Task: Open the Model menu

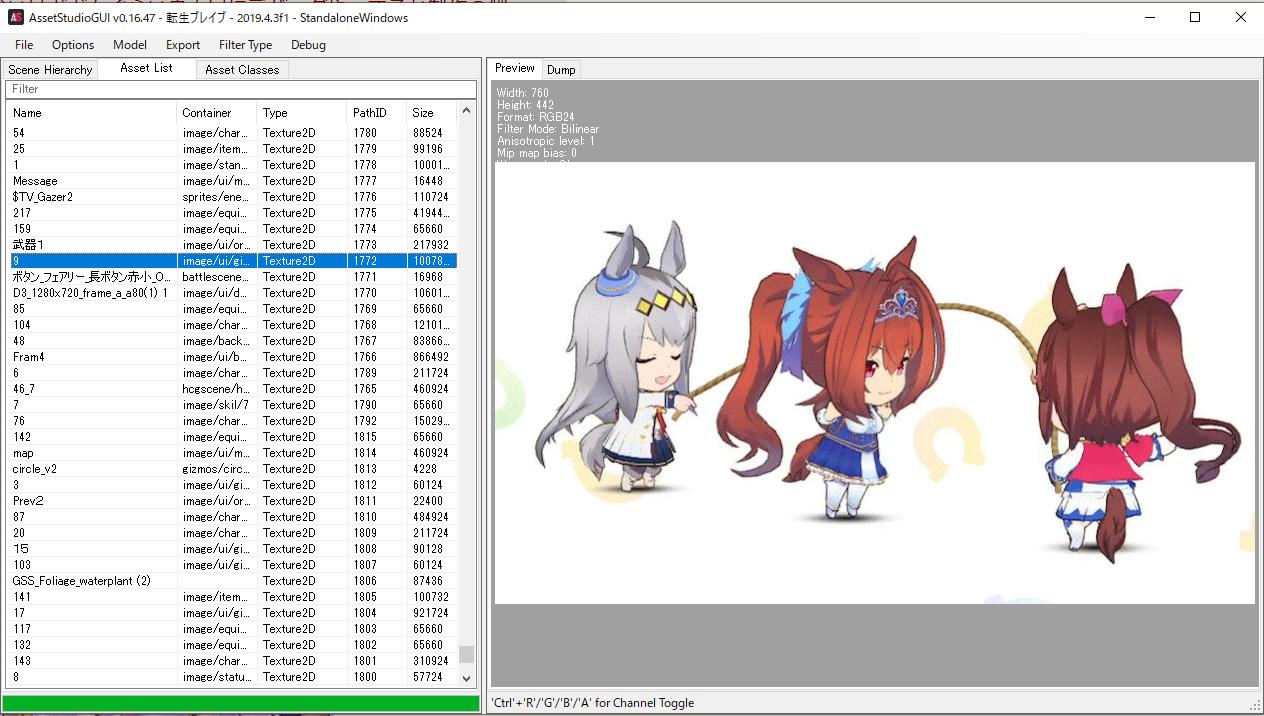Action: click(x=130, y=45)
